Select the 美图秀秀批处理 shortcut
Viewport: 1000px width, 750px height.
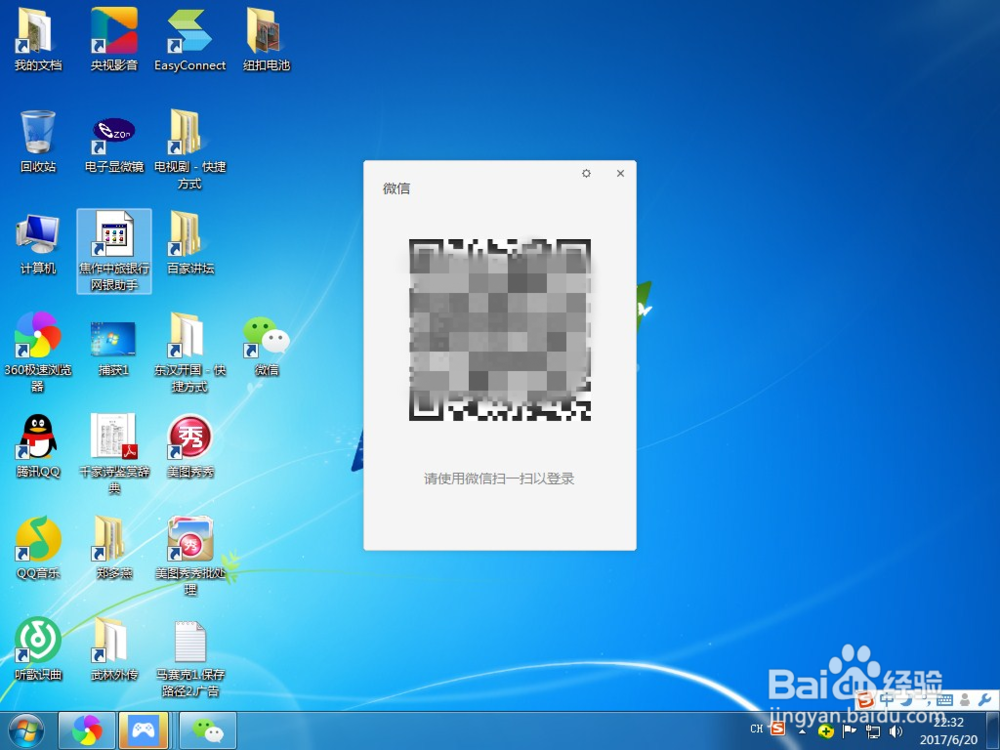click(190, 555)
